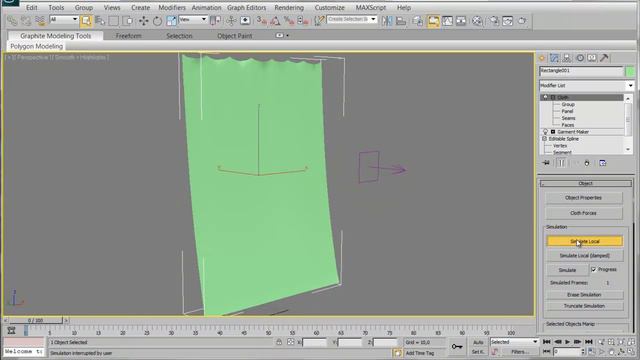Open the Create Selection Set dropdown
640x360 pixels.
[x=351, y=19]
